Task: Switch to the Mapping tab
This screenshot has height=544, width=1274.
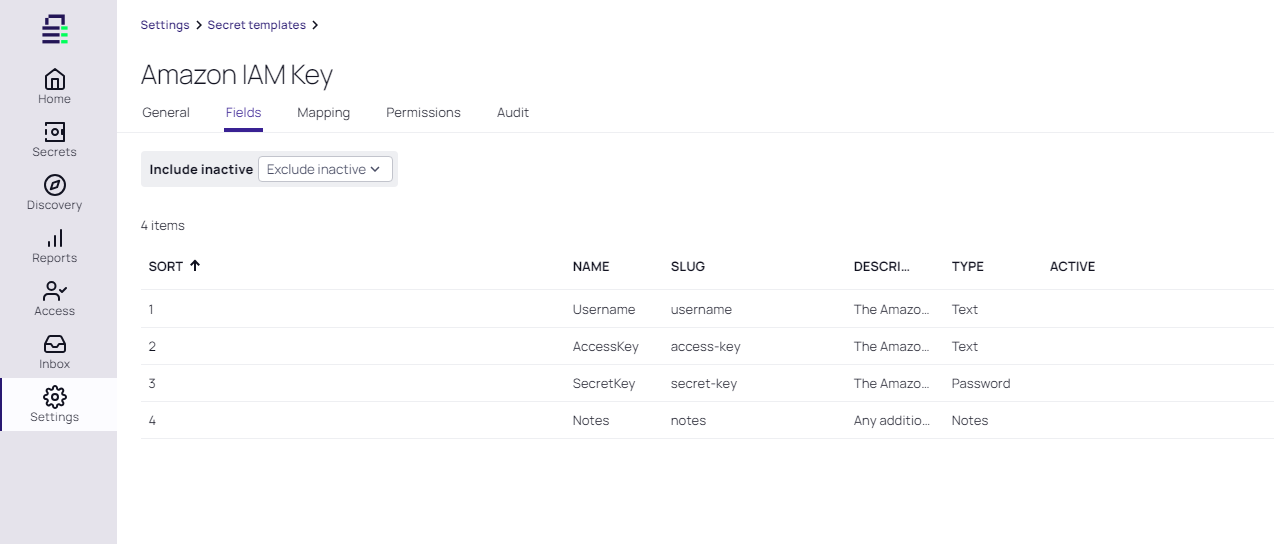Action: coord(324,113)
